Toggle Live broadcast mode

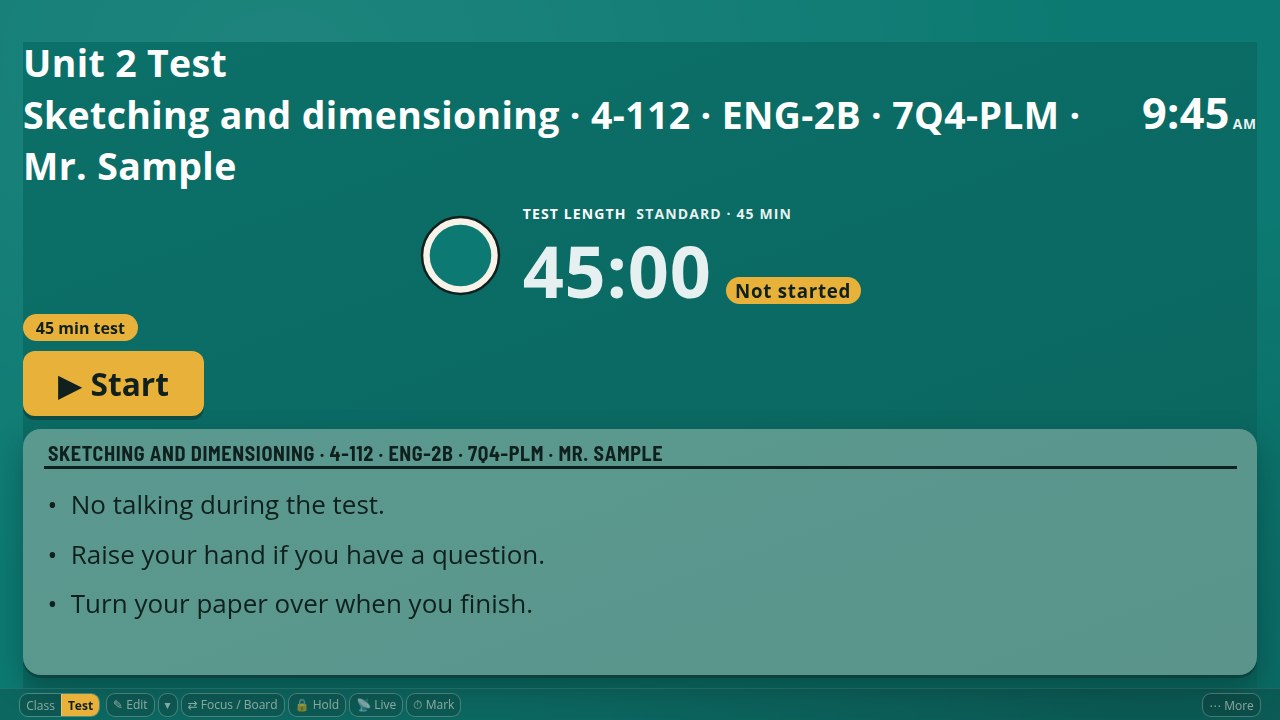[376, 705]
